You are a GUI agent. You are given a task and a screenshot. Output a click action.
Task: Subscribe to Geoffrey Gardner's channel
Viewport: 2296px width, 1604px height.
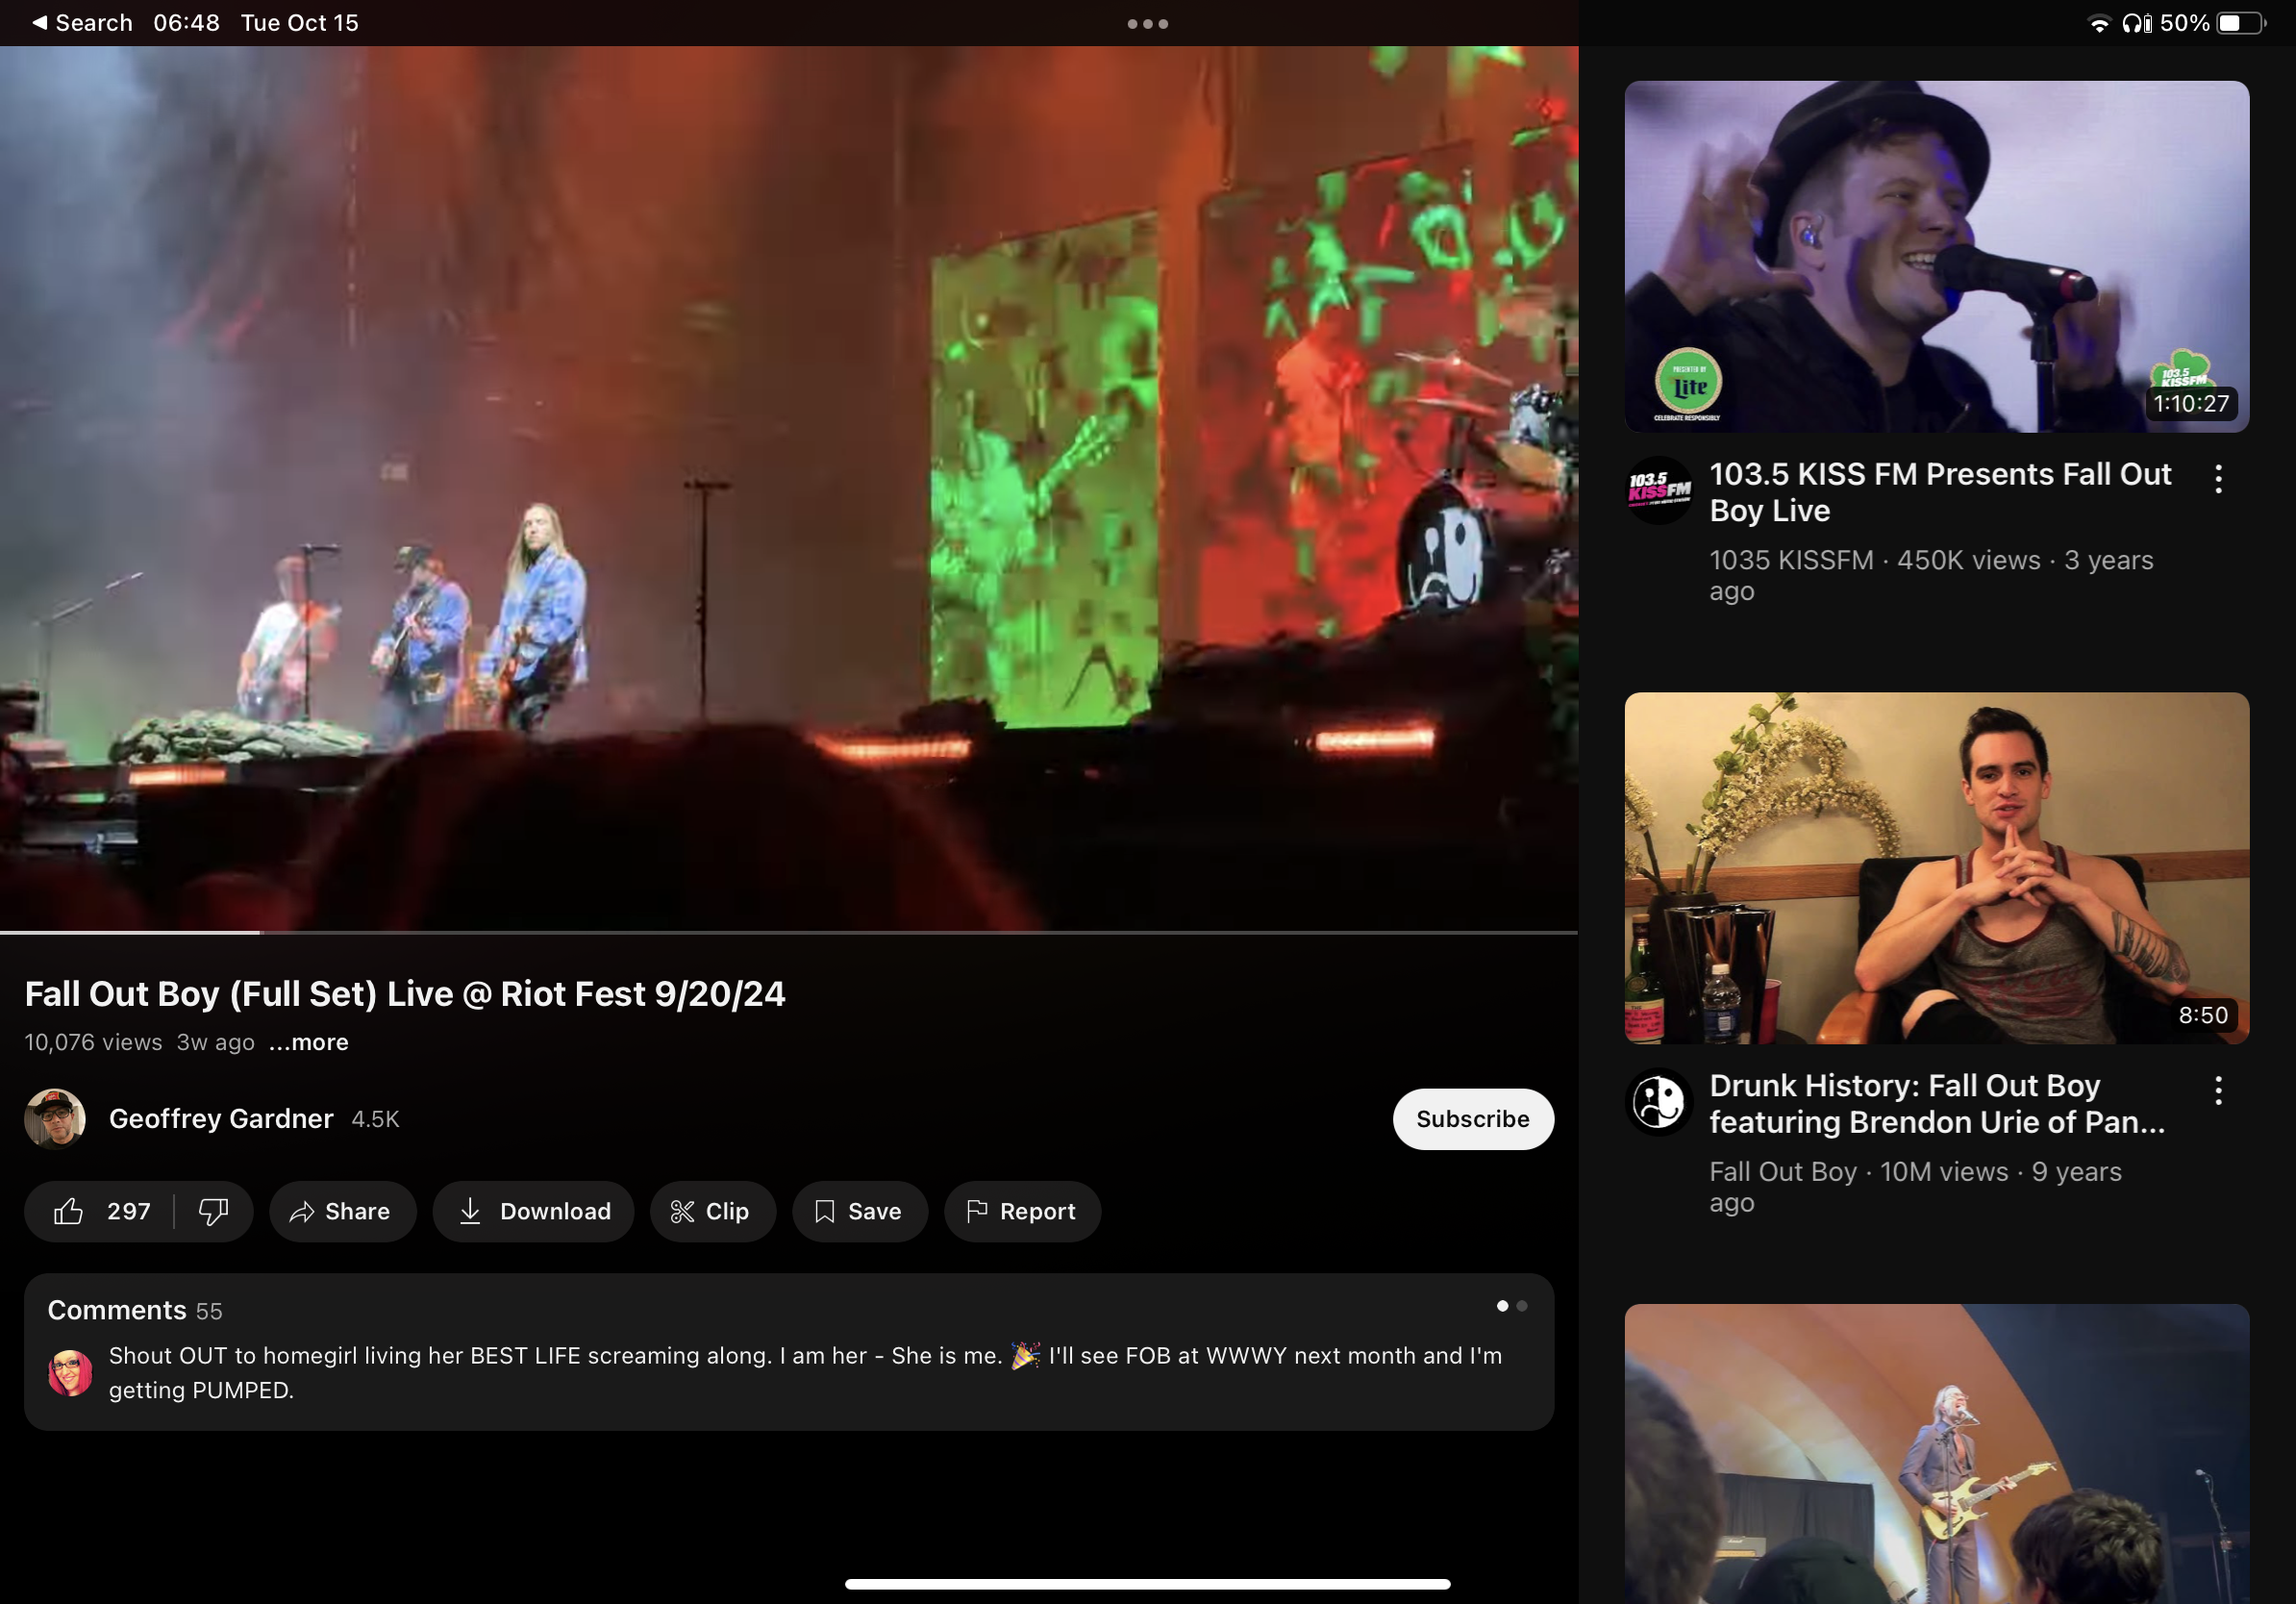1473,1118
